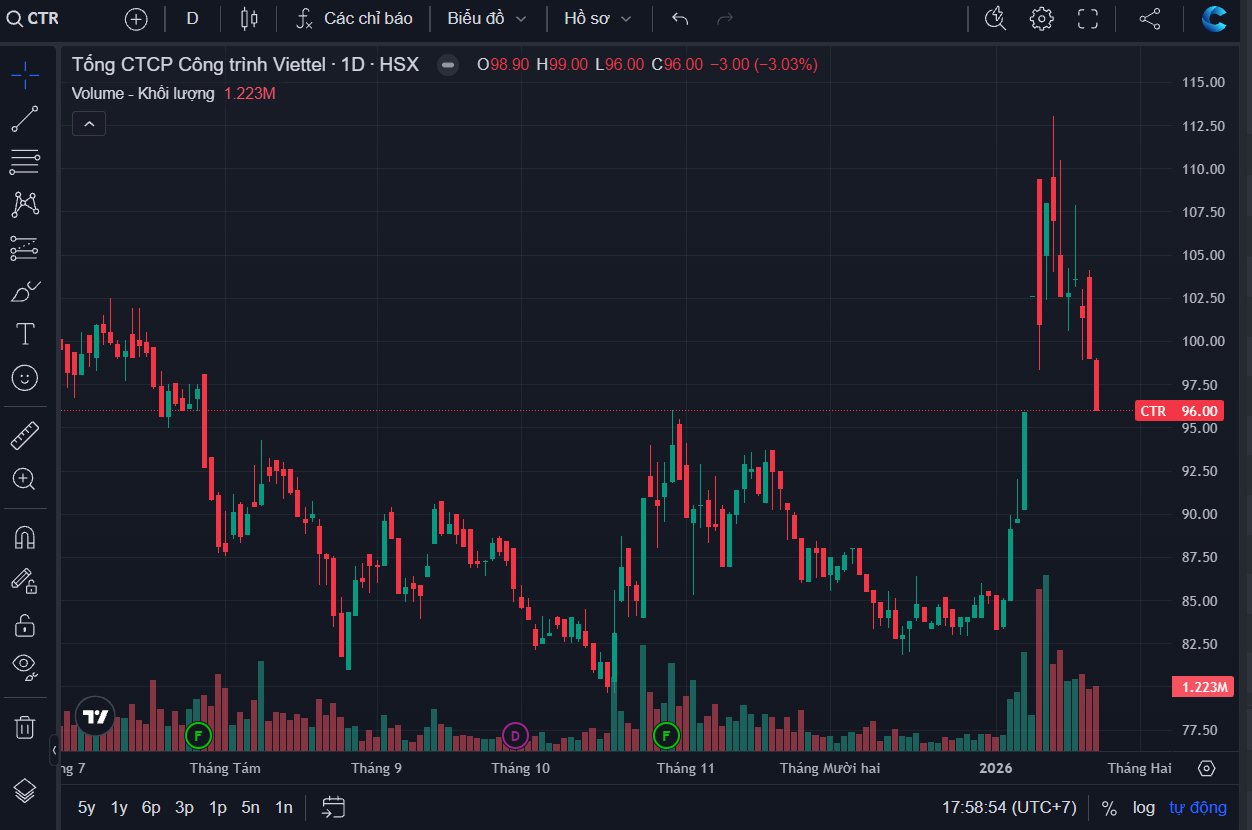This screenshot has height=830, width=1252.
Task: Share the chart
Action: 1150,18
